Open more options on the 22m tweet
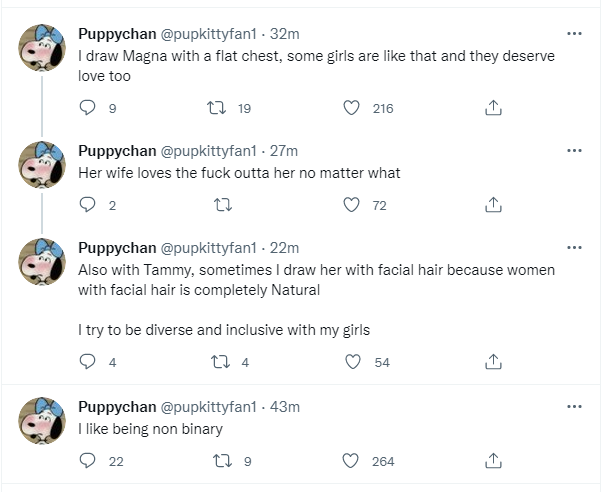 (574, 247)
